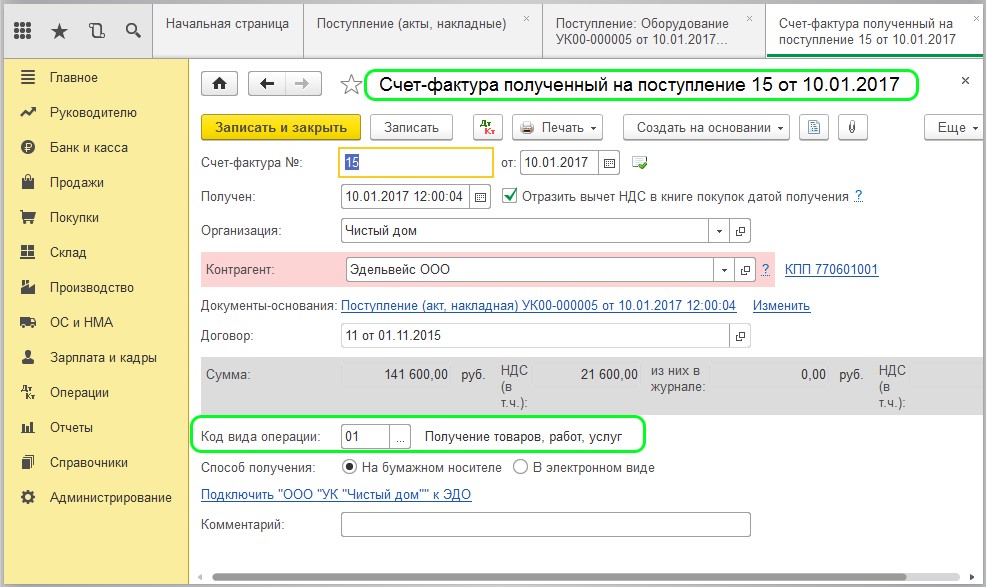Open Руководителю section
Viewport: 986px width, 587px height.
(x=93, y=113)
